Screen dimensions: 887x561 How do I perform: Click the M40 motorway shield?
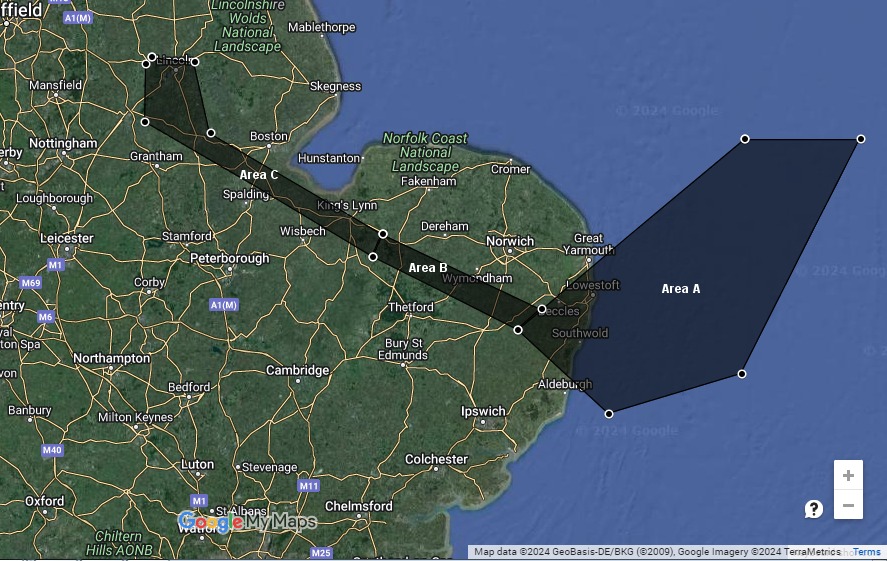pos(52,451)
